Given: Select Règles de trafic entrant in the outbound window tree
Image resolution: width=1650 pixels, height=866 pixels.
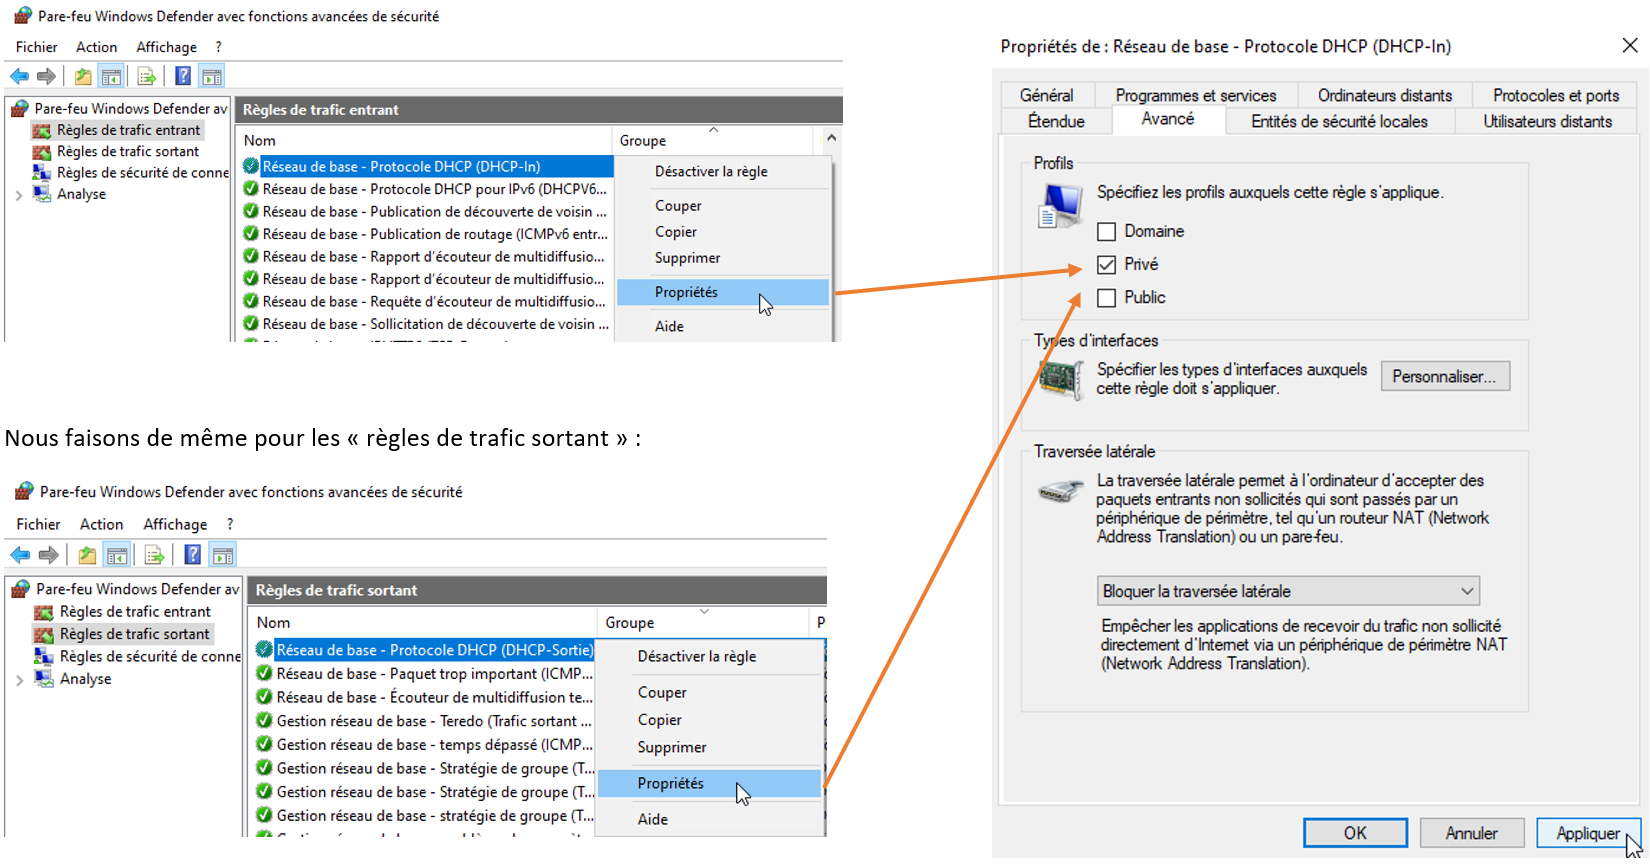Looking at the screenshot, I should (x=135, y=612).
